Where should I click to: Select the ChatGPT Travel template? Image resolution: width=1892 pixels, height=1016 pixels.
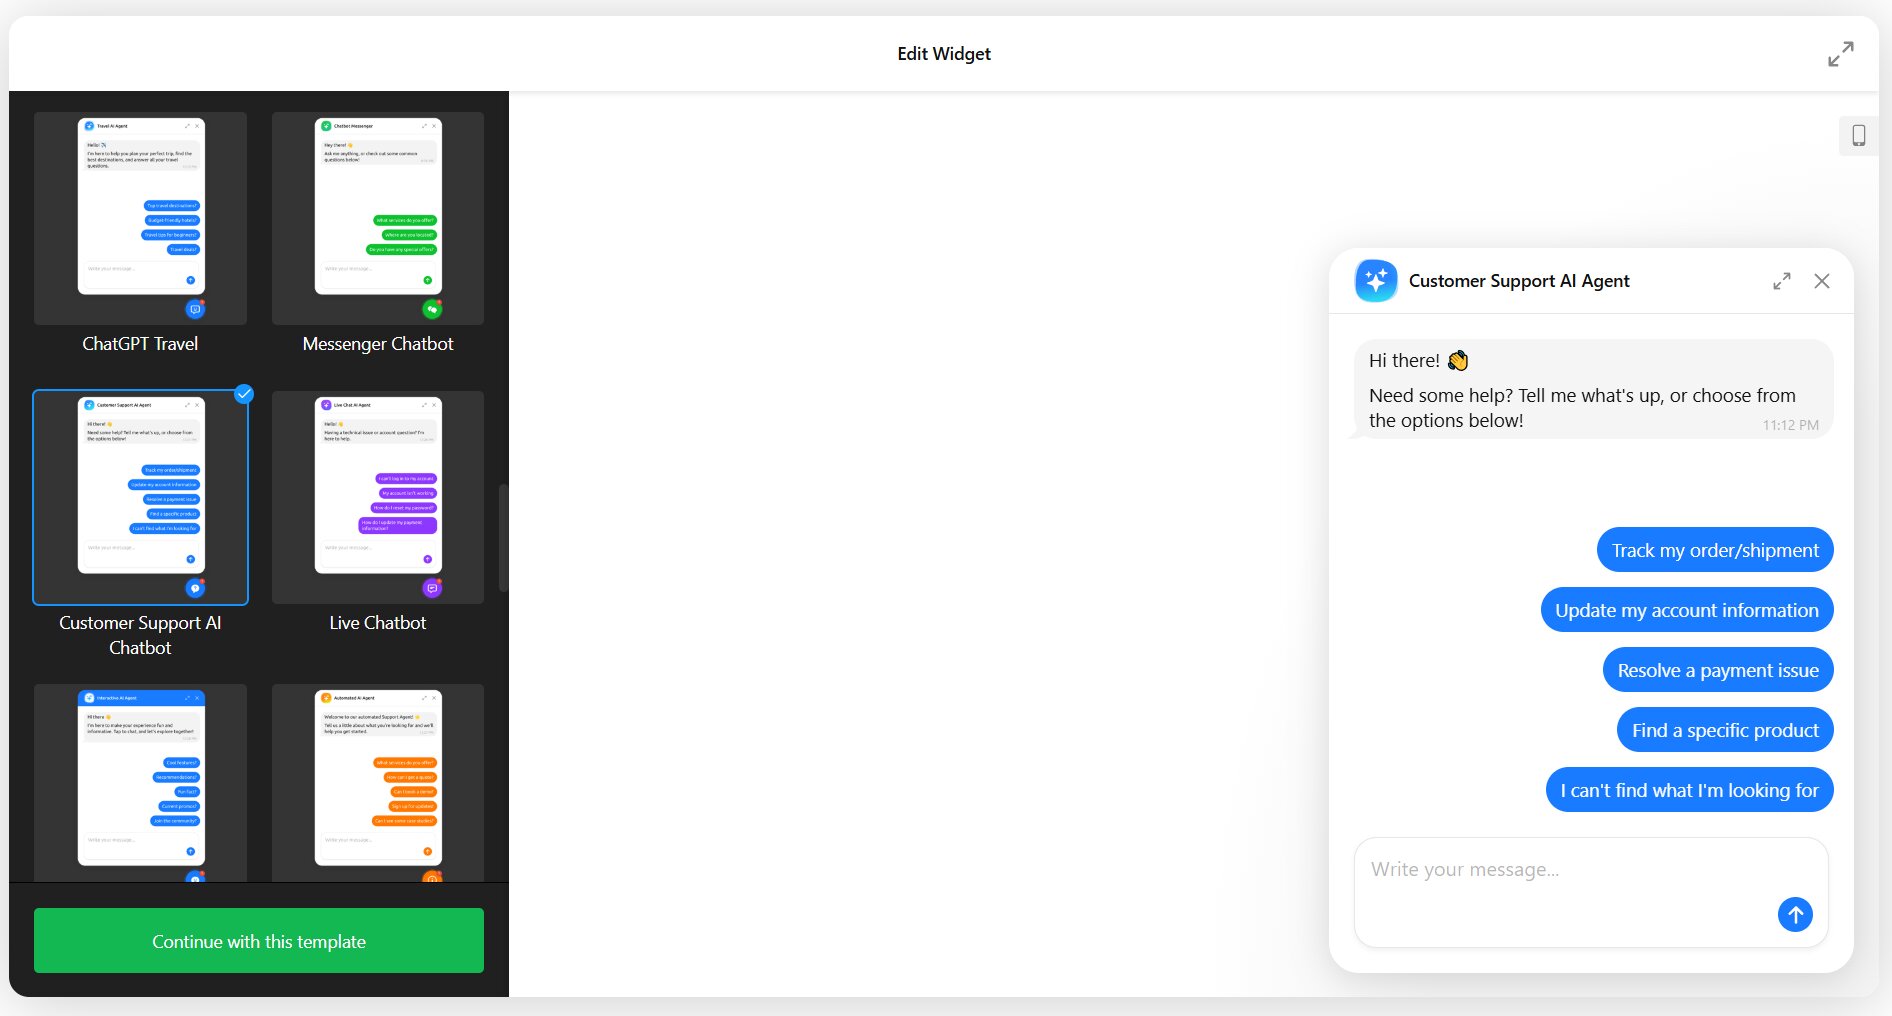139,218
